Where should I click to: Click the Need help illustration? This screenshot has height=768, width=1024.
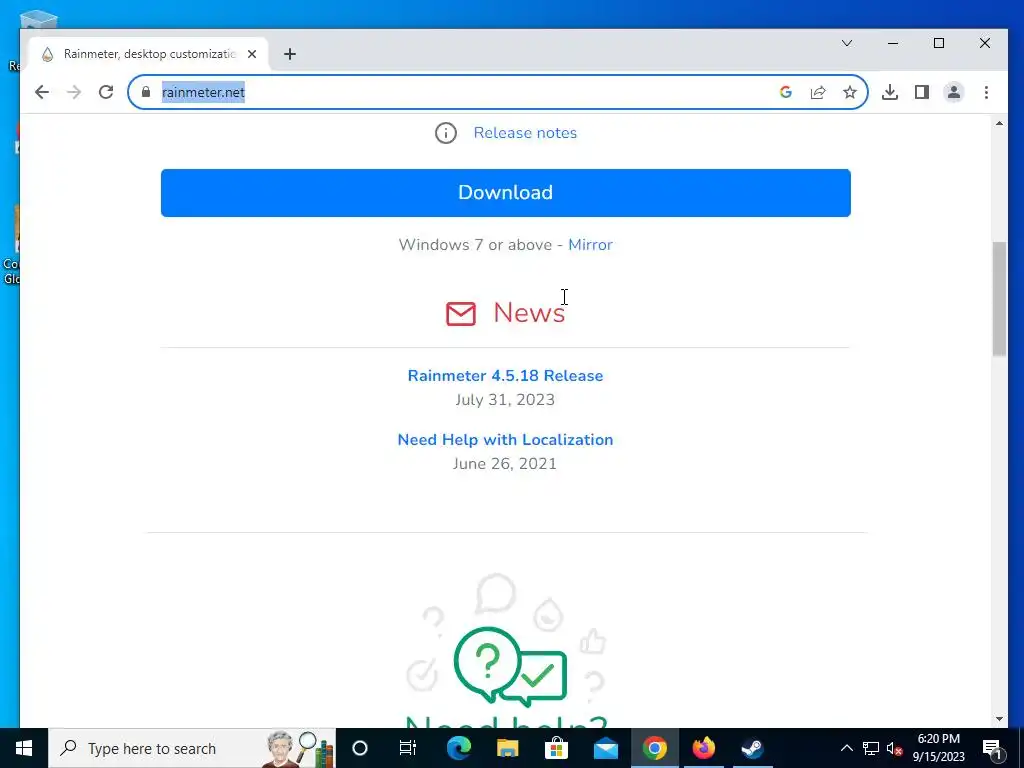[506, 641]
